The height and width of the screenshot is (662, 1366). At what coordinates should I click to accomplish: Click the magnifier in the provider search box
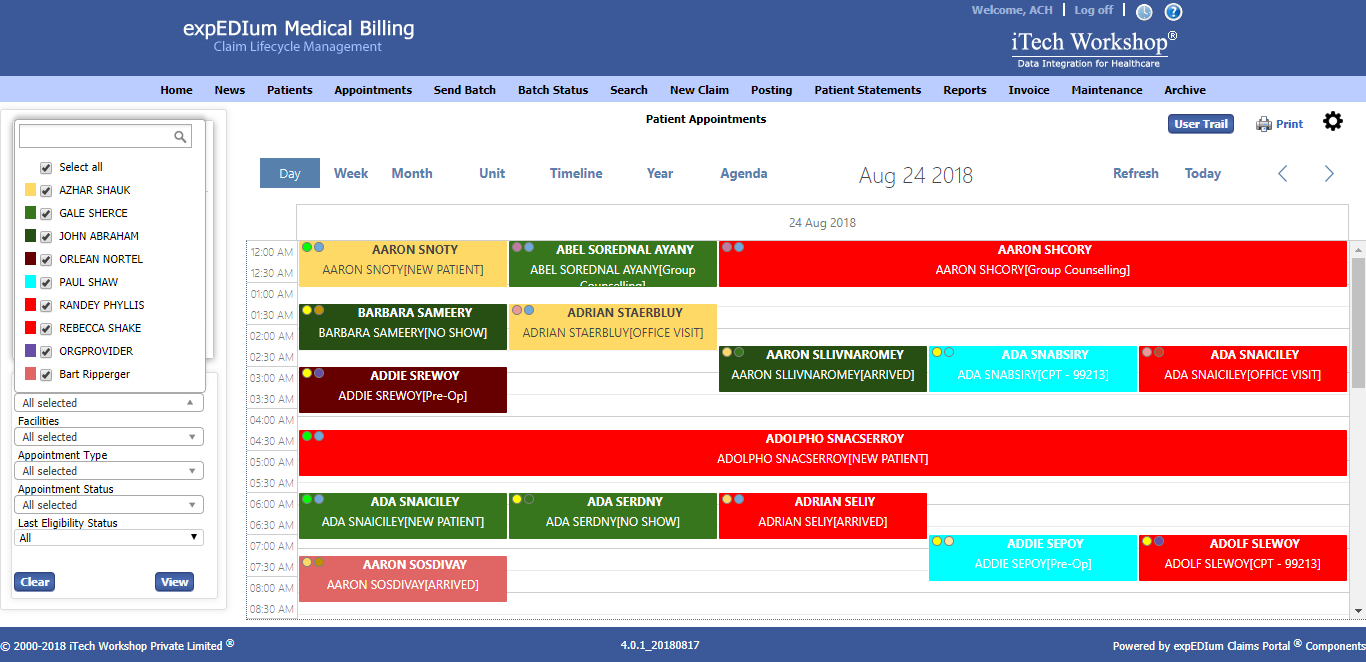[180, 136]
